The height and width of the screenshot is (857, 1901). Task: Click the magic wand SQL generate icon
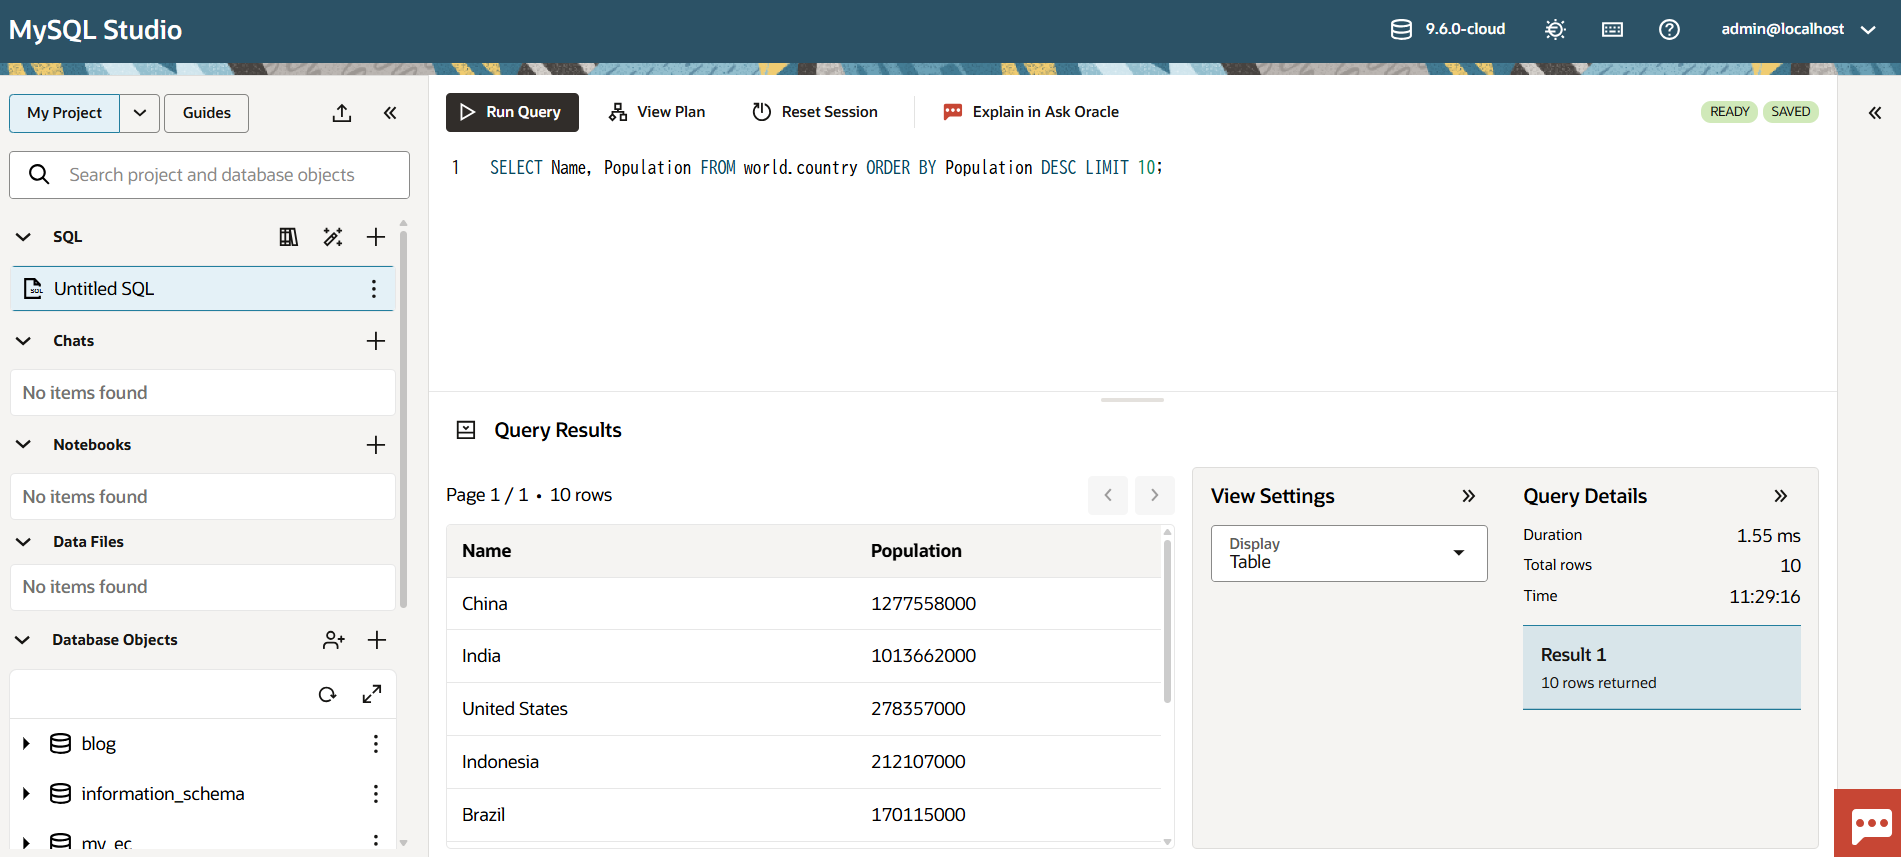point(333,237)
